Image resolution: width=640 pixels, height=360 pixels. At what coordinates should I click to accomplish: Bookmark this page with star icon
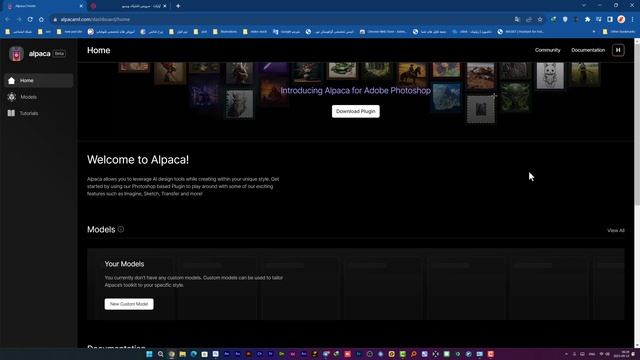(x=540, y=19)
